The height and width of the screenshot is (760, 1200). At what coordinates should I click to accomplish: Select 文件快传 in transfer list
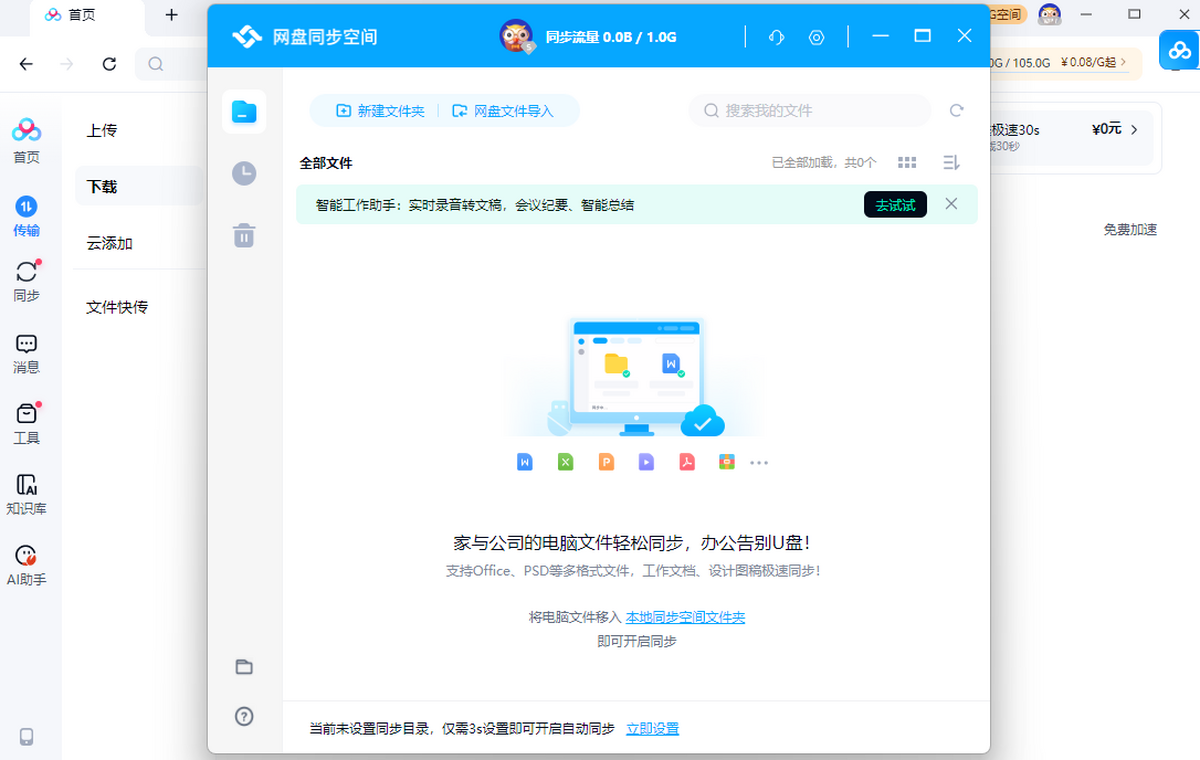click(x=117, y=307)
